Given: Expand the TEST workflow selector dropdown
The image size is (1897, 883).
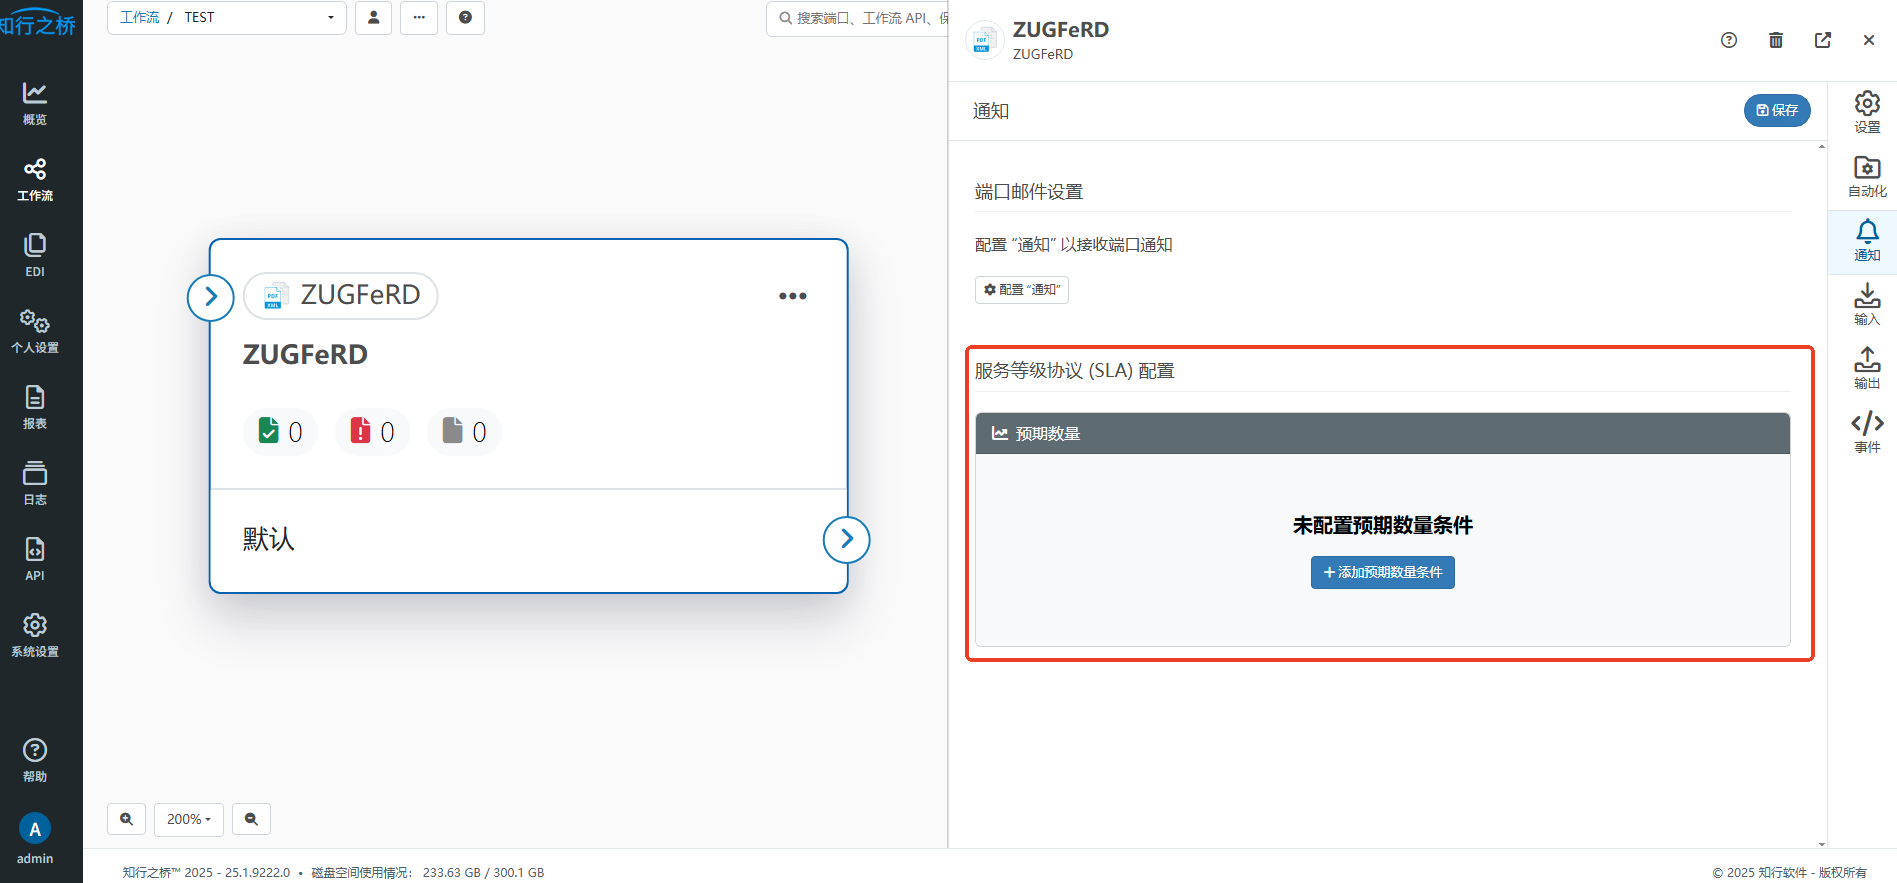Looking at the screenshot, I should point(330,18).
